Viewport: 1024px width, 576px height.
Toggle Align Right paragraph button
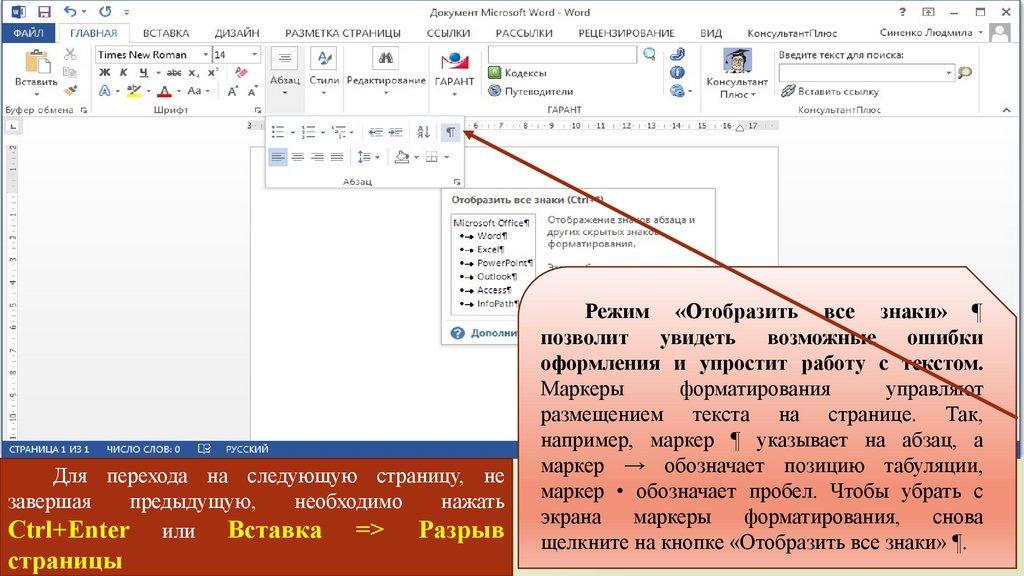click(x=317, y=157)
